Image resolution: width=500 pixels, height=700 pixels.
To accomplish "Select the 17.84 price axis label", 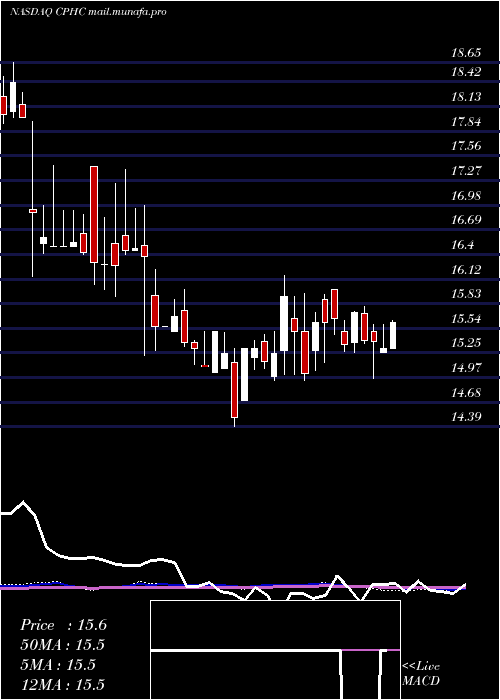I will pos(466,121).
